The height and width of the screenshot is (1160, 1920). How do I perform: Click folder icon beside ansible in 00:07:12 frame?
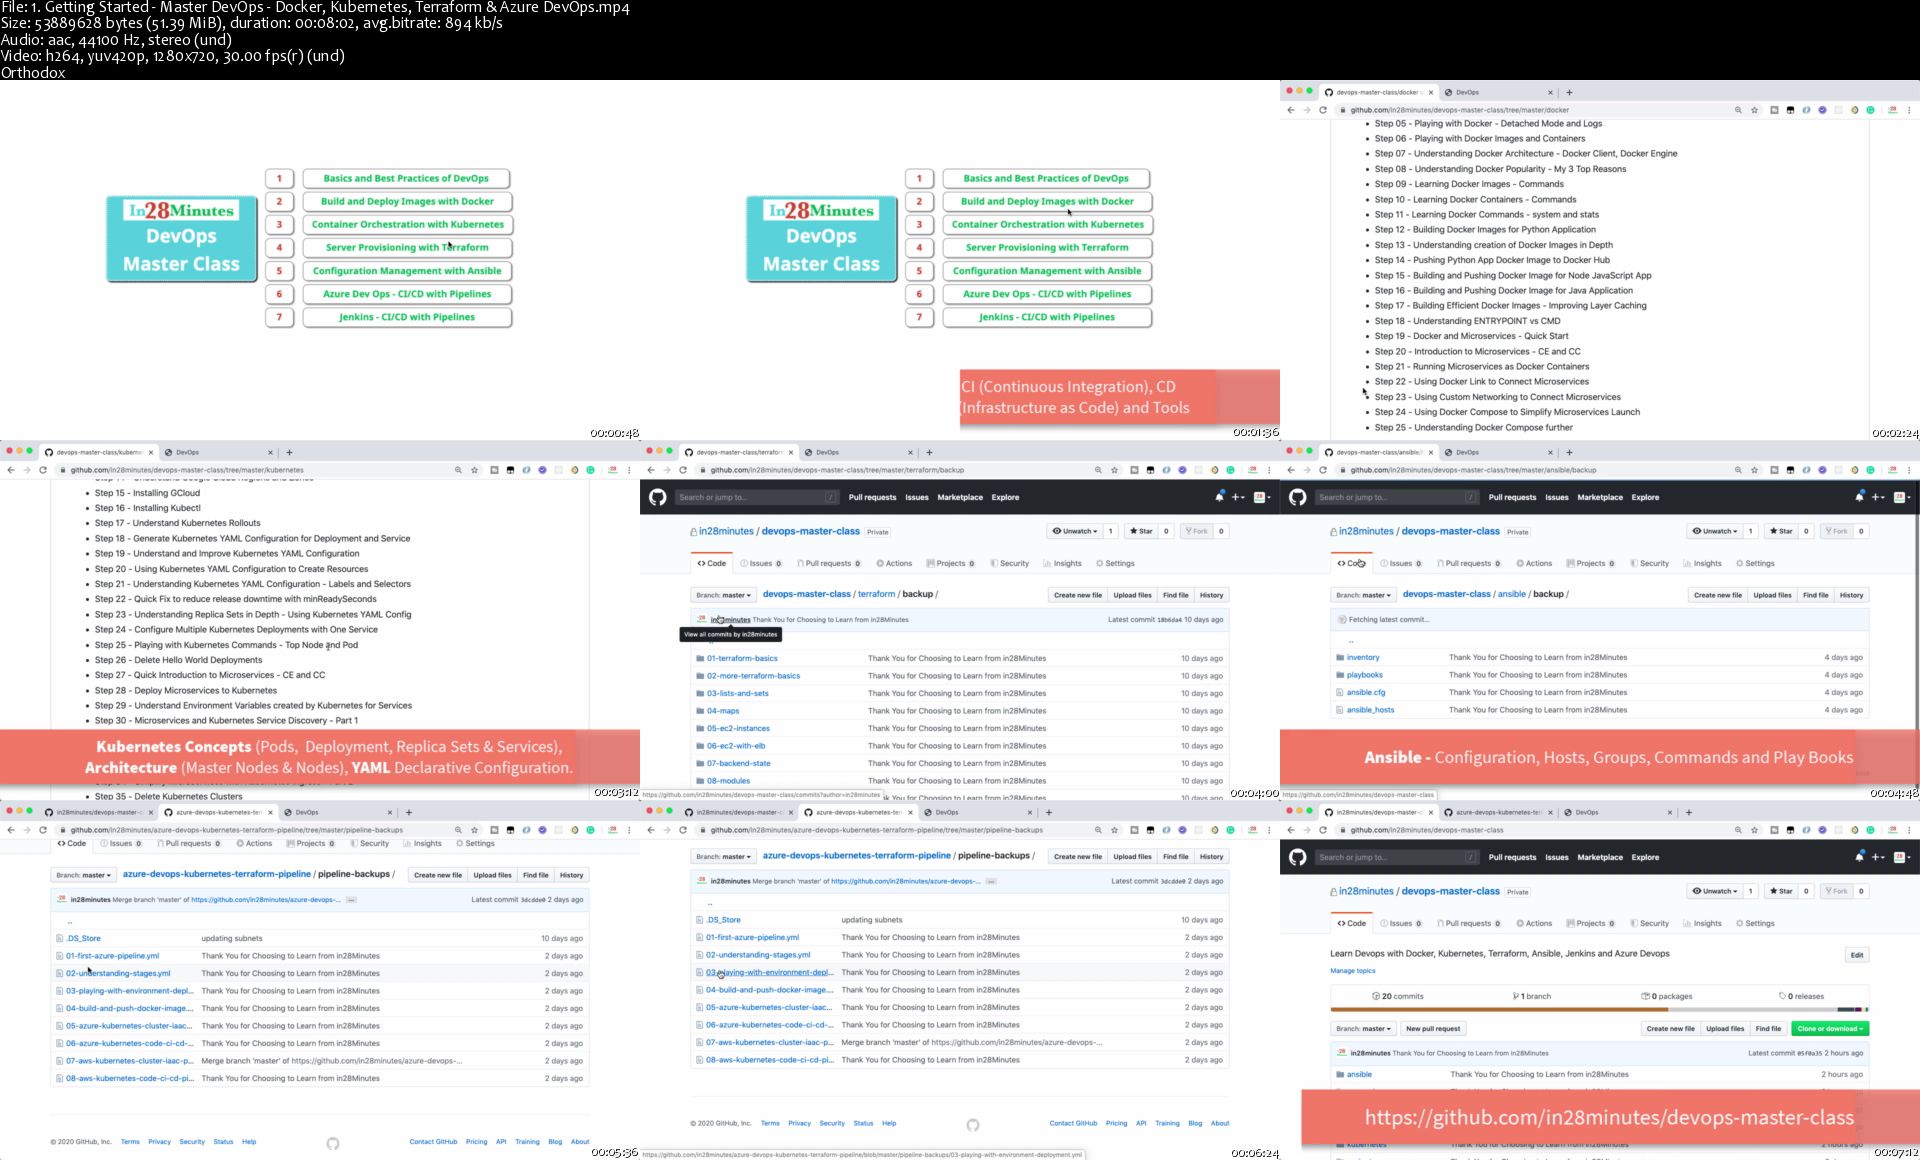point(1340,1074)
